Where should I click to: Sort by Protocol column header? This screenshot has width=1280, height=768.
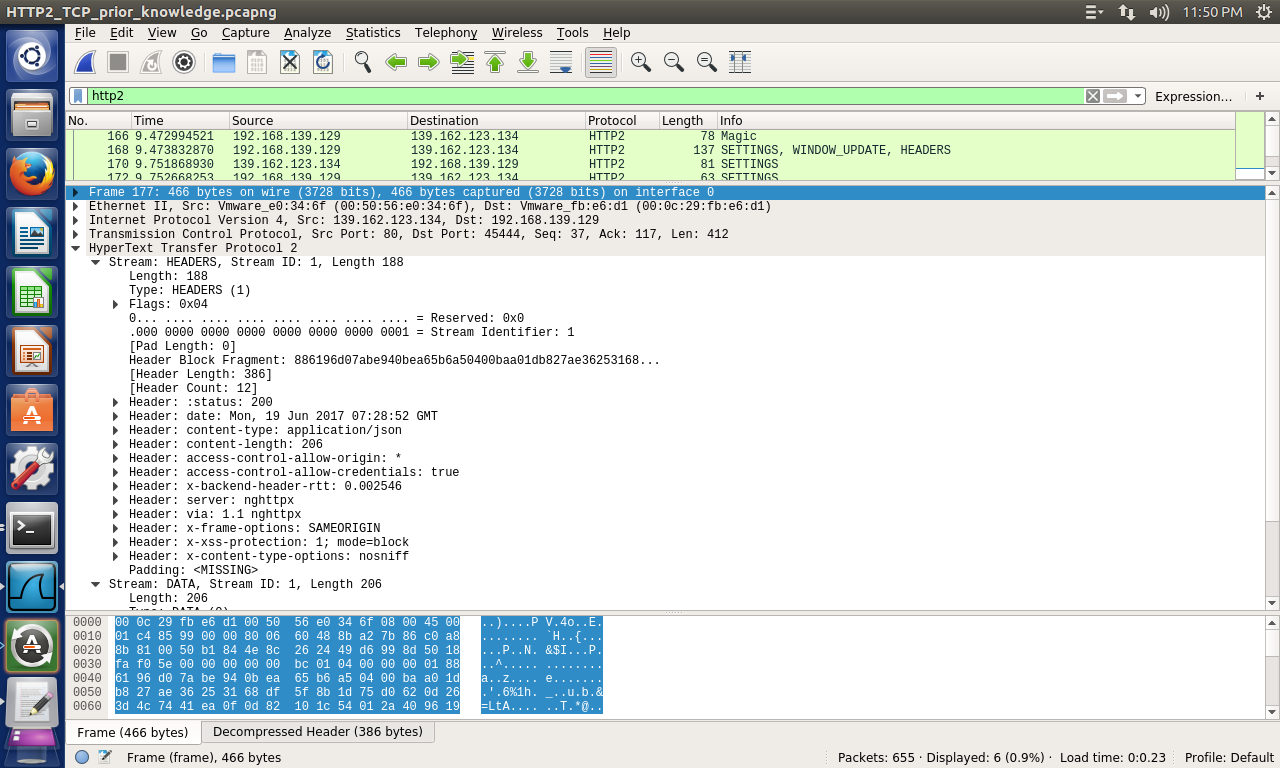pos(621,120)
